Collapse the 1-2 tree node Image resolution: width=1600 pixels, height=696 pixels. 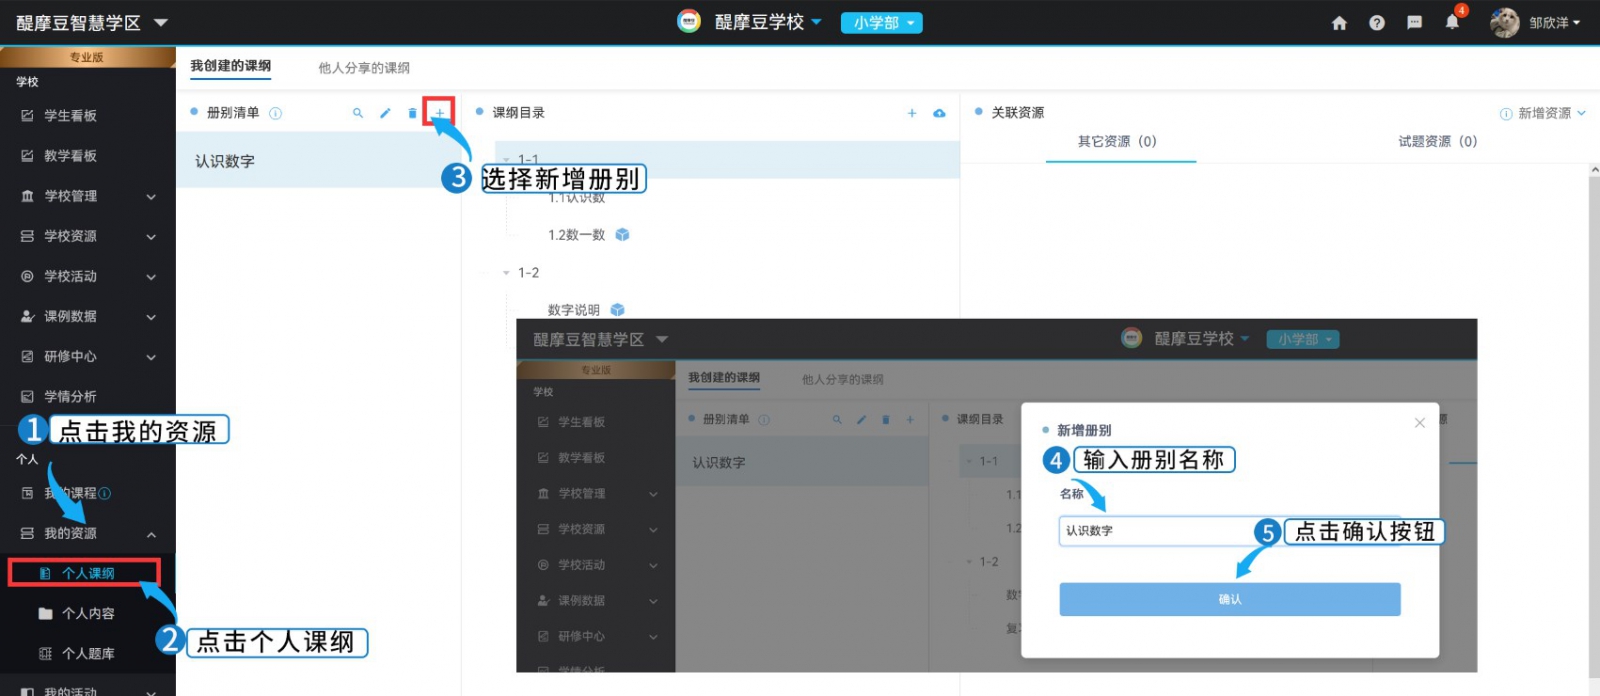point(506,273)
